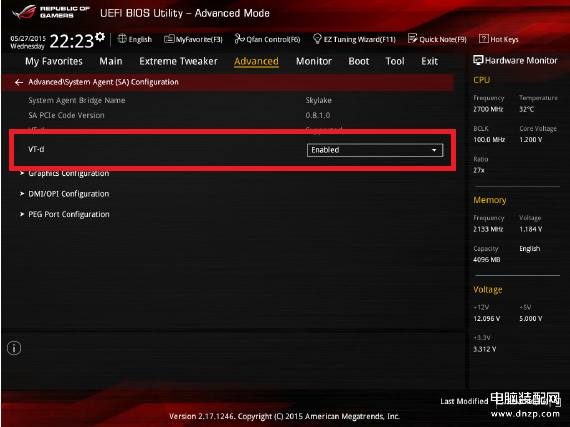Screen dimensions: 570x427
Task: Open the Boot tab
Action: (x=358, y=61)
